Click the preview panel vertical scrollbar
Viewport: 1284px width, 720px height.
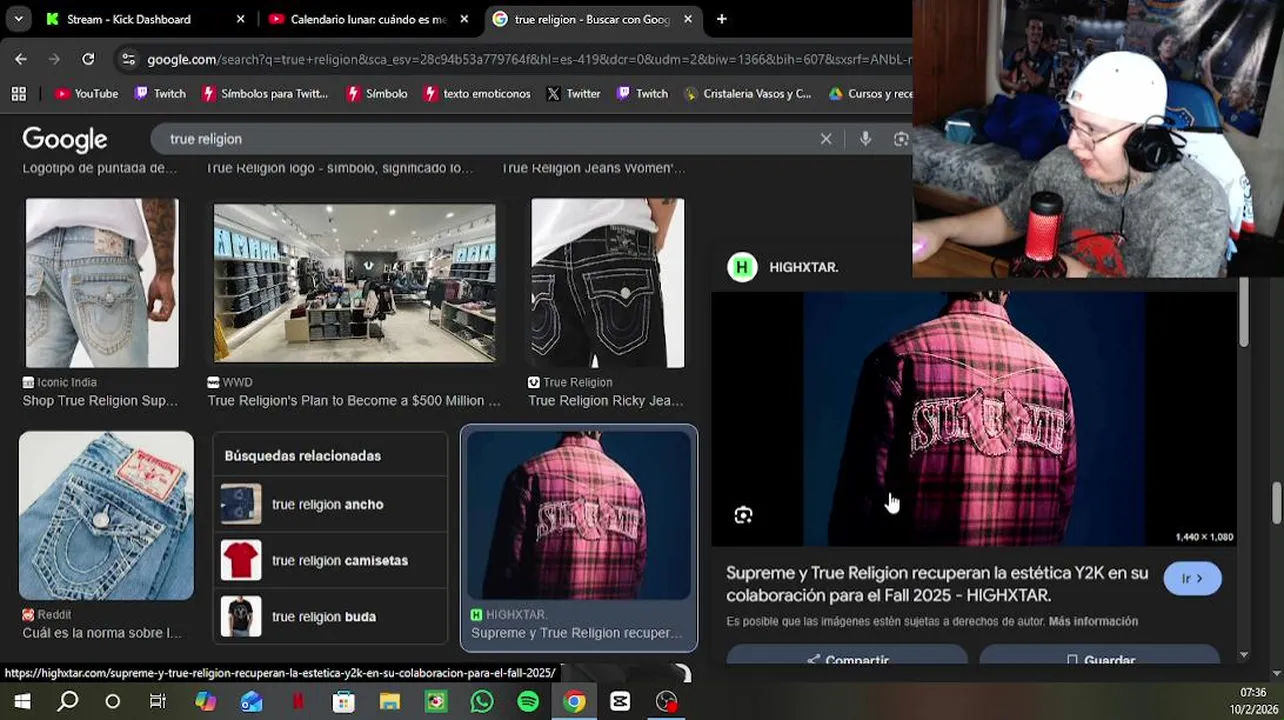(x=1243, y=314)
